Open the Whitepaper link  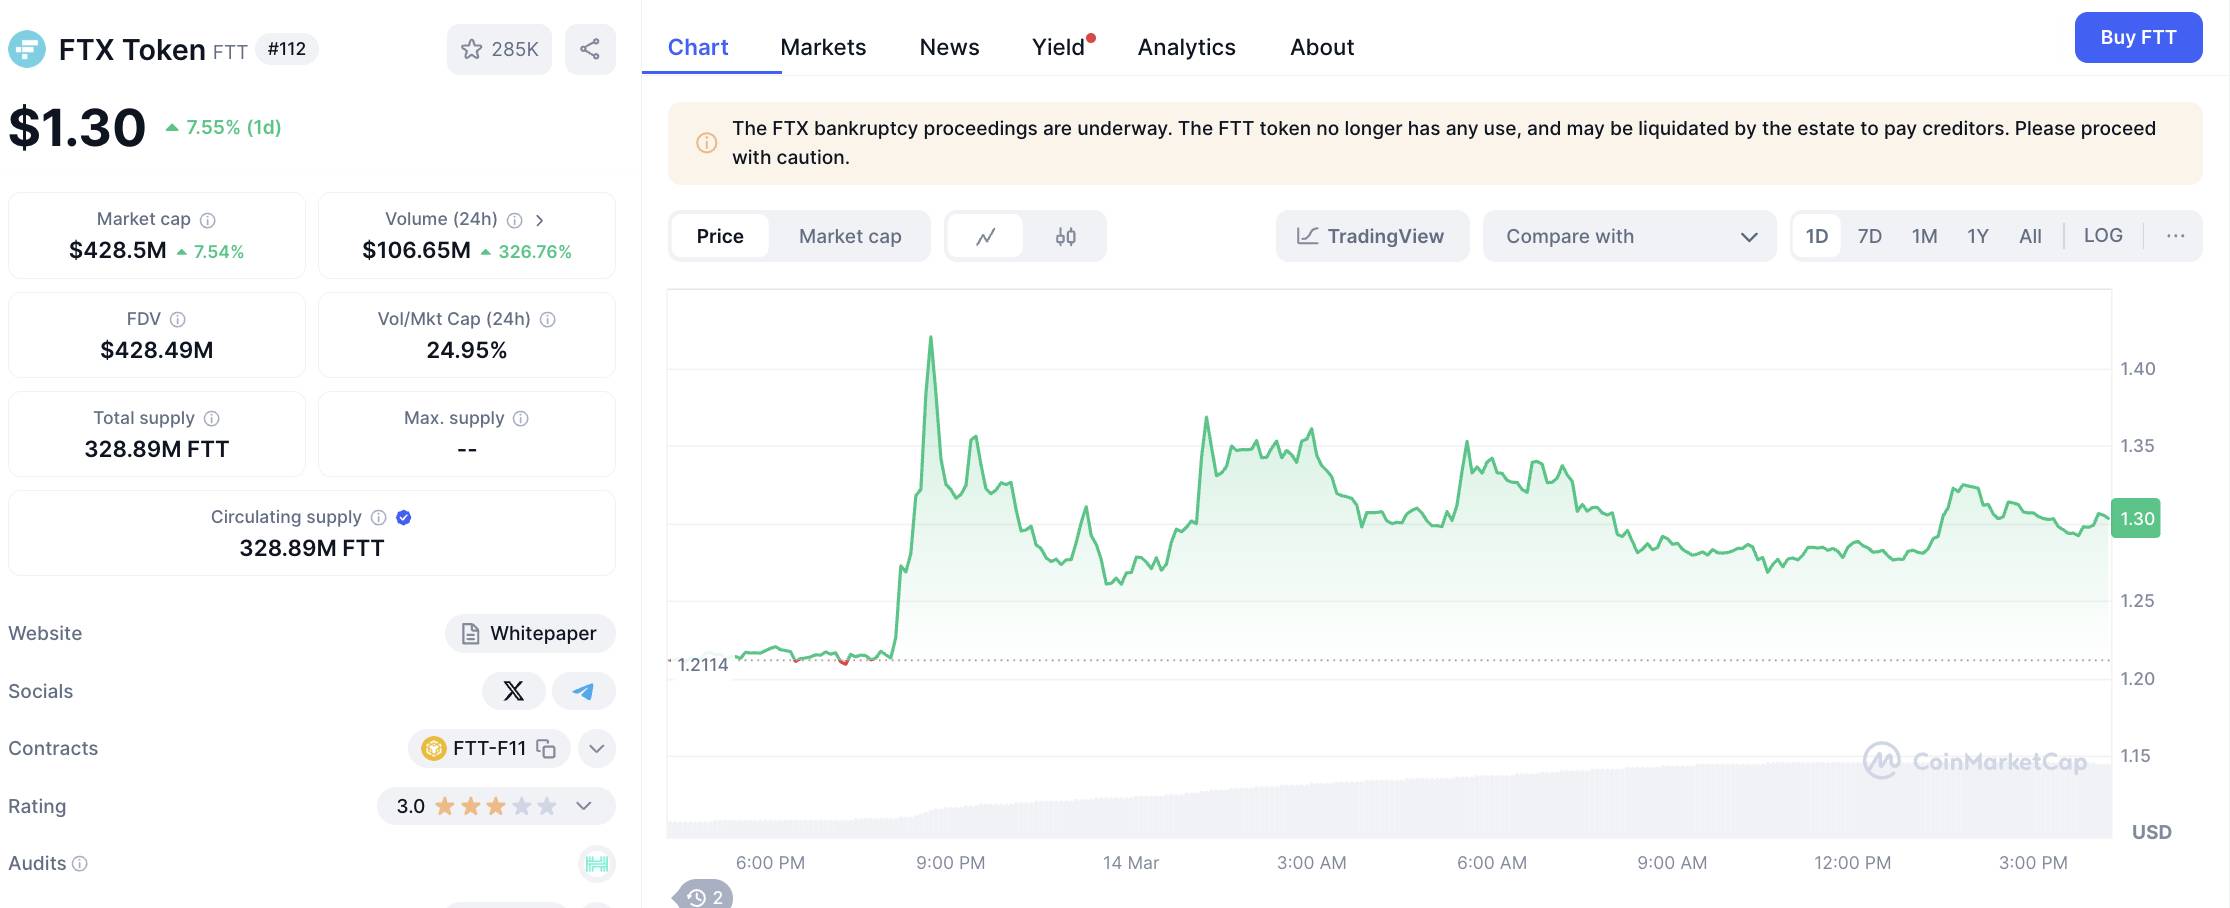tap(530, 633)
